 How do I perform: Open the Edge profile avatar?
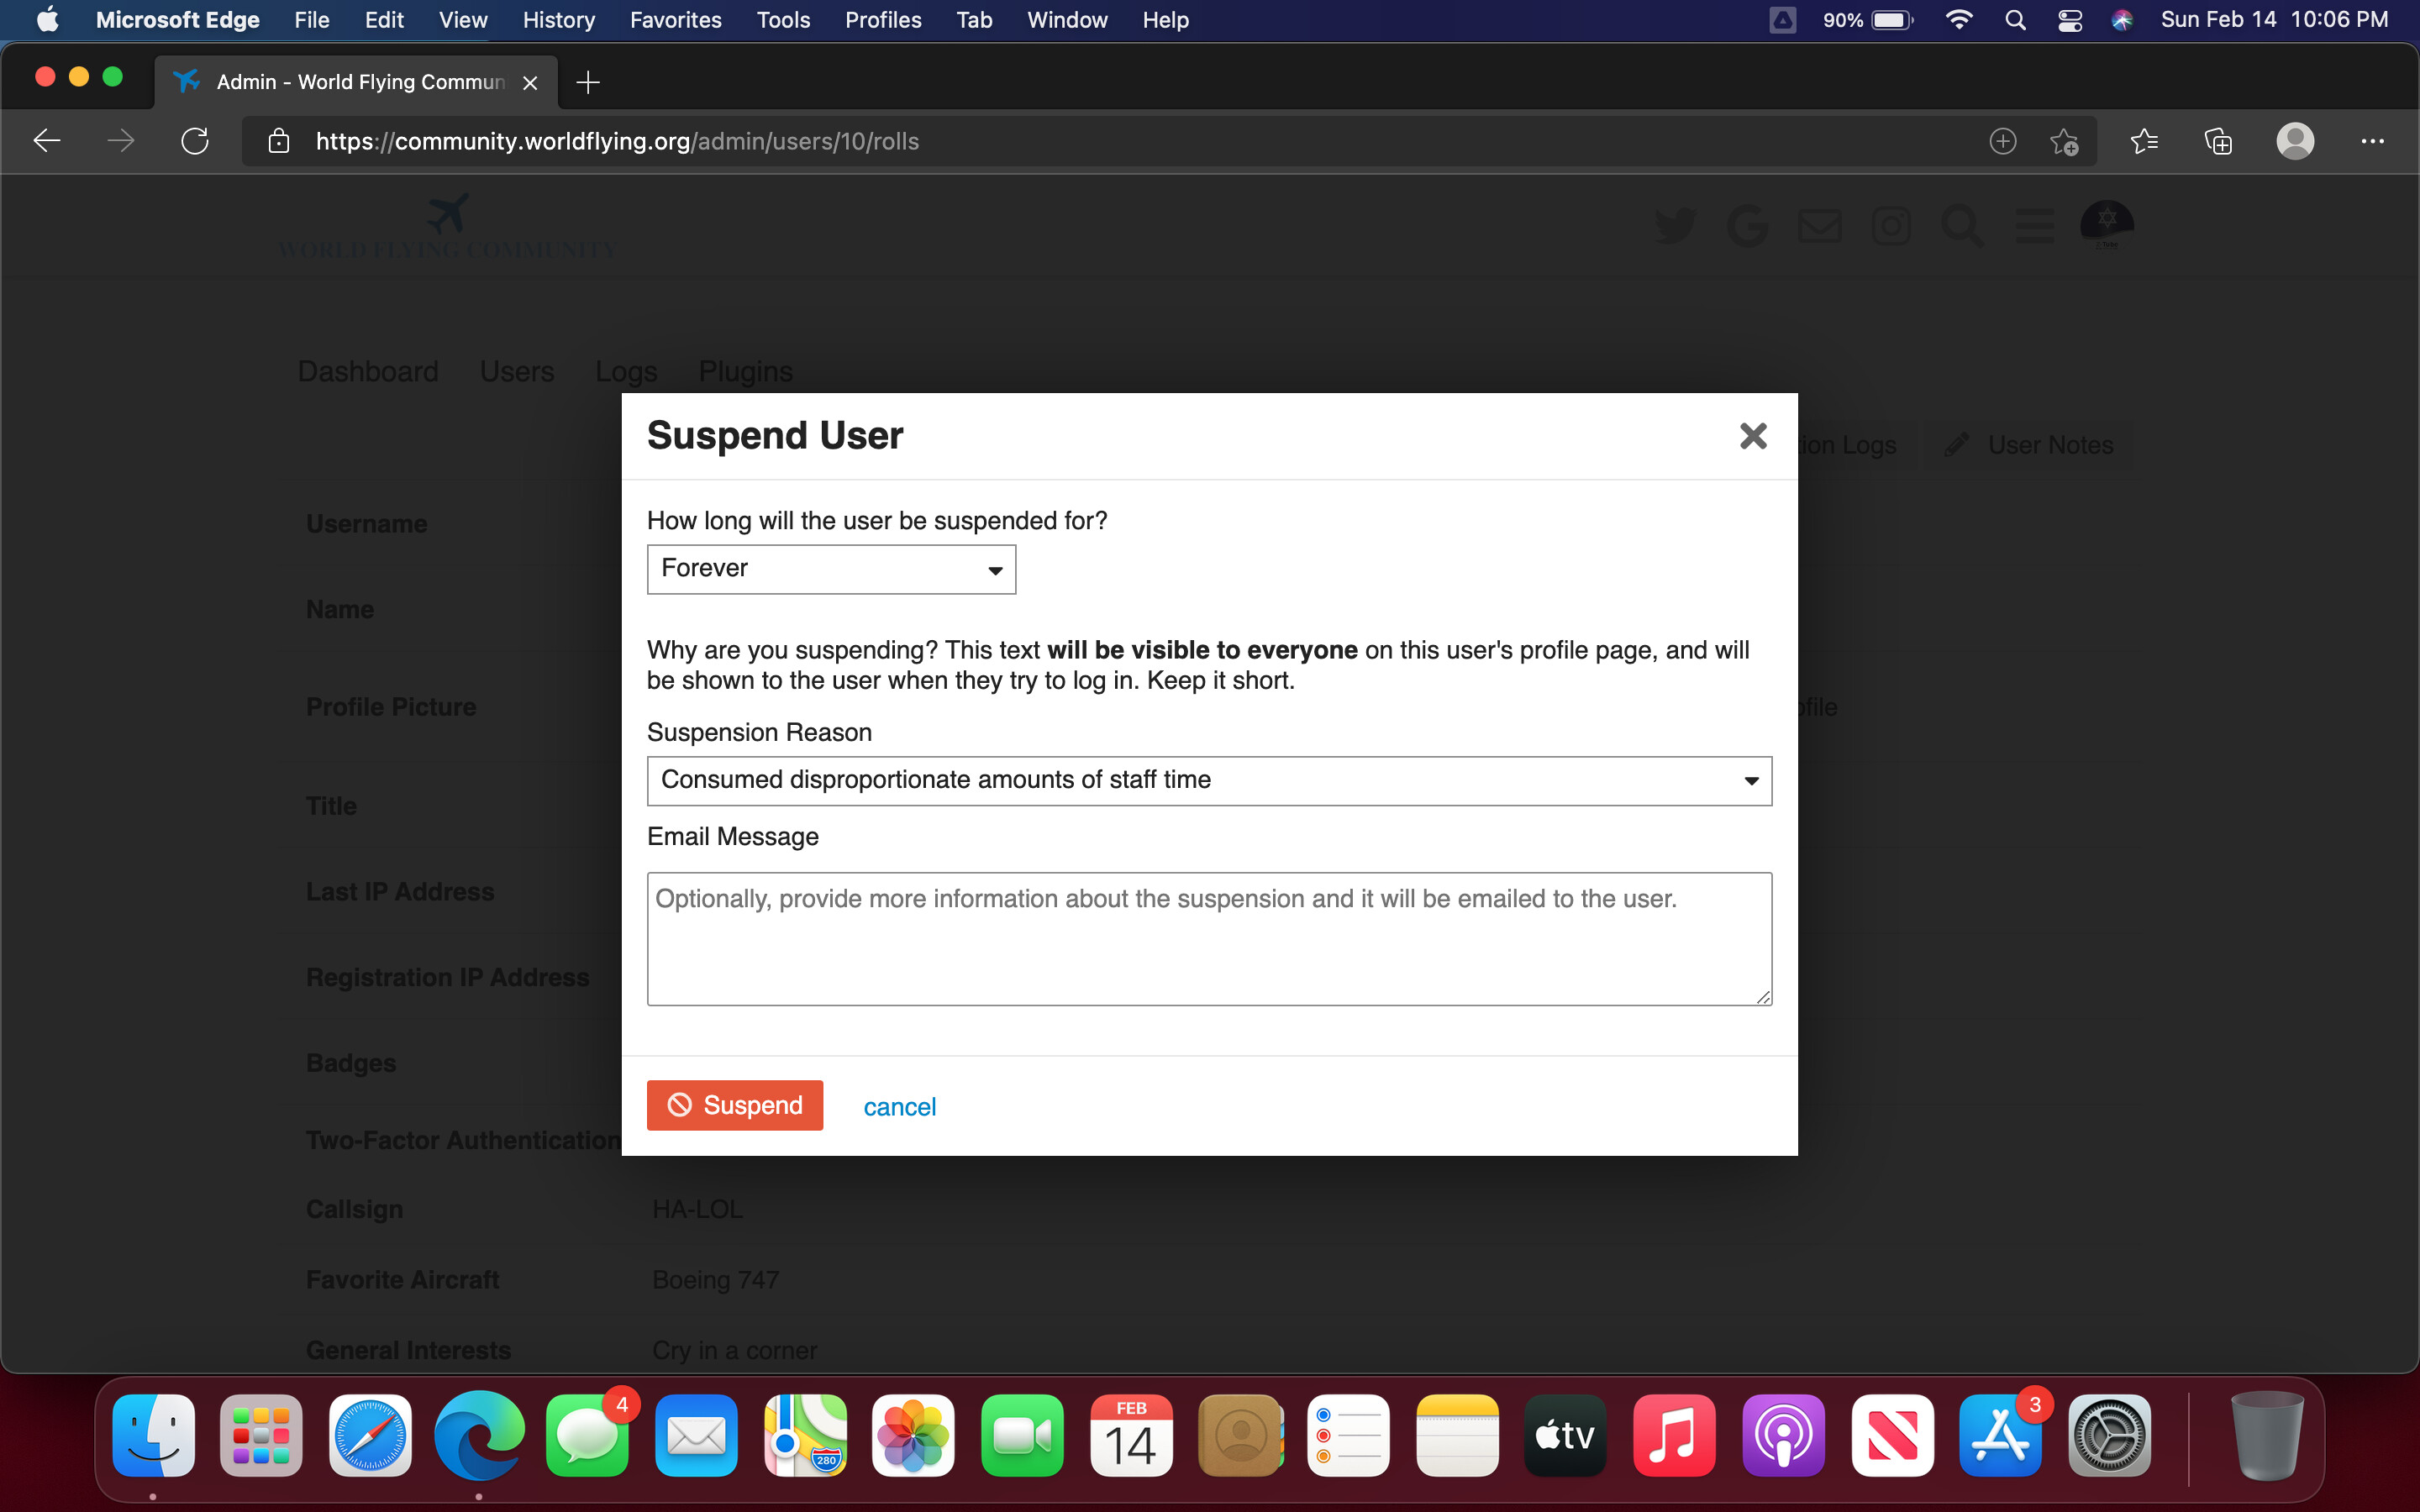(x=2295, y=141)
